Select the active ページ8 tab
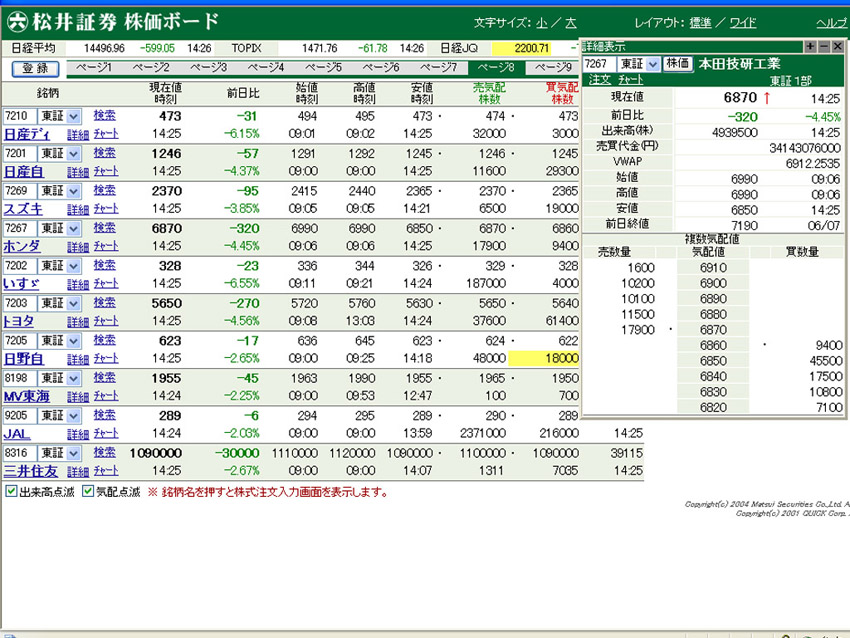The width and height of the screenshot is (850, 638). [496, 68]
